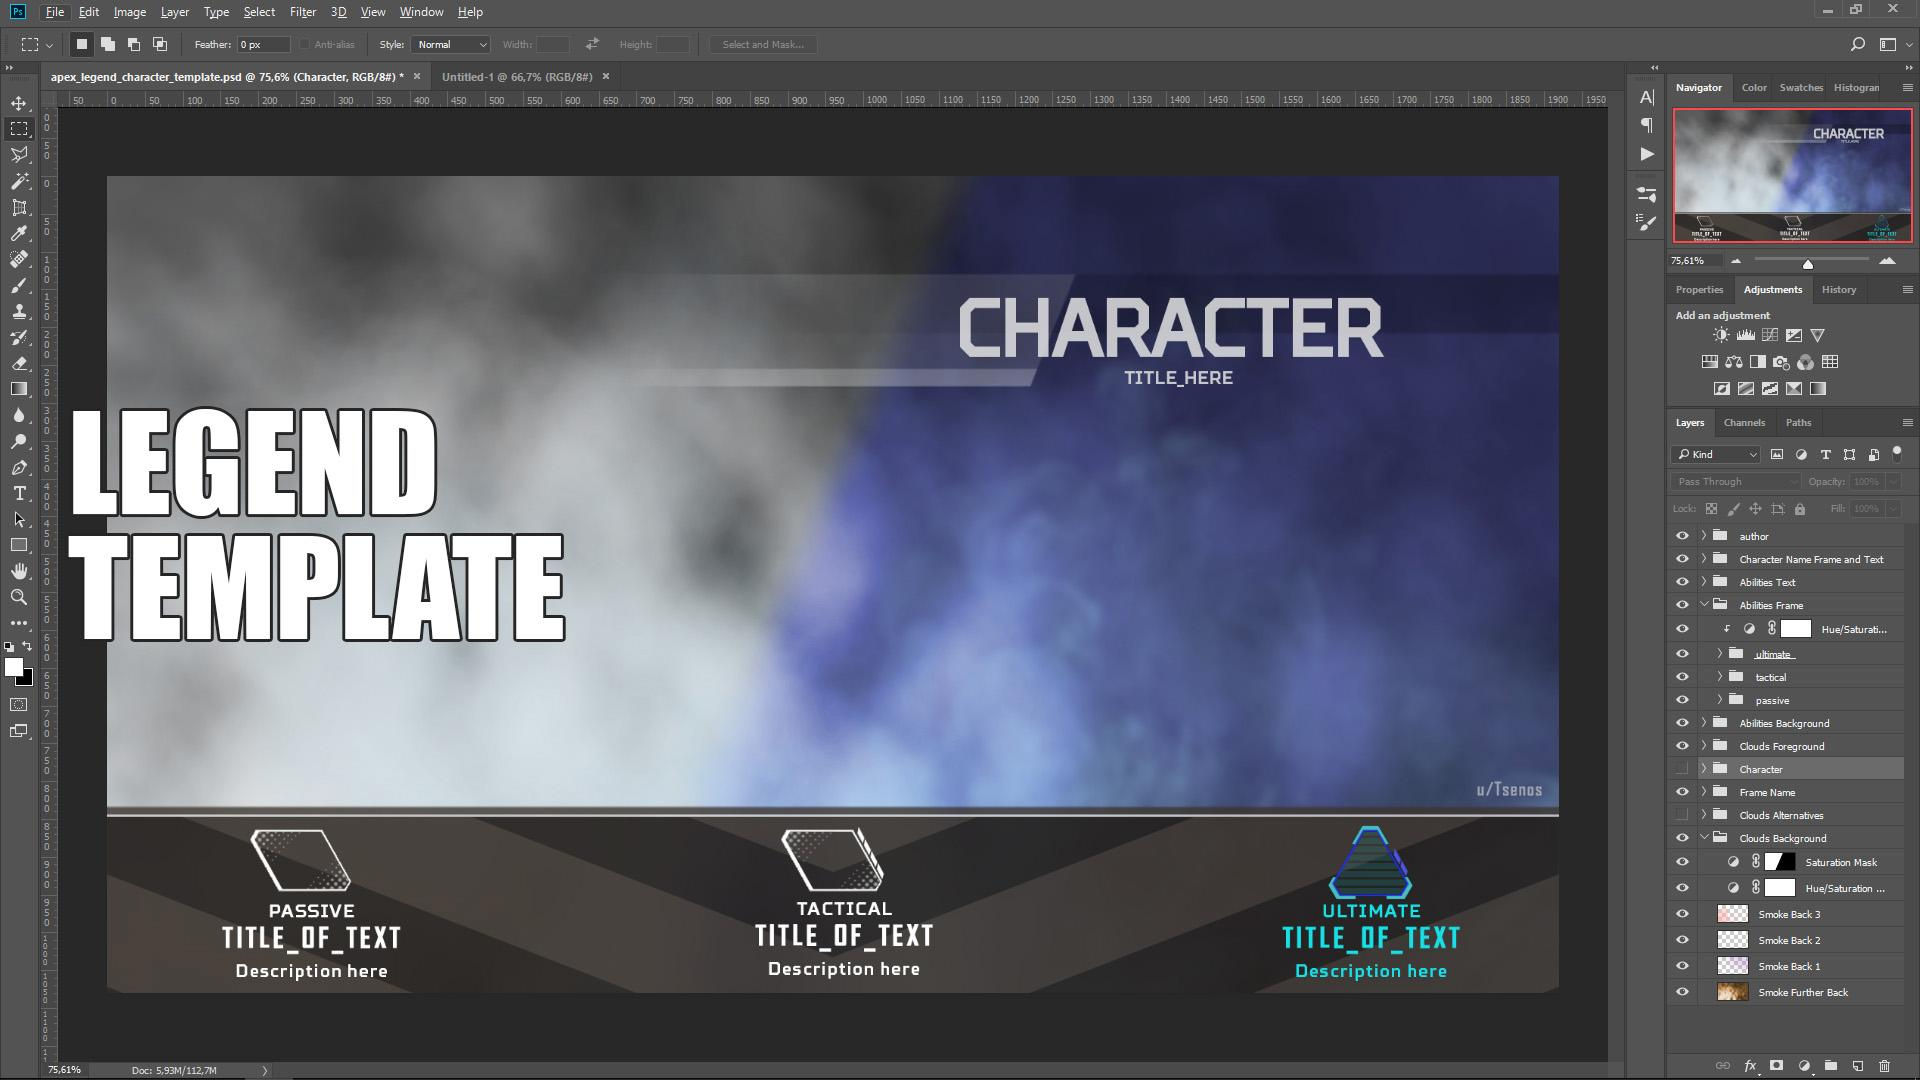Image resolution: width=1920 pixels, height=1080 pixels.
Task: Open the search magnifier in options bar
Action: 1857,44
